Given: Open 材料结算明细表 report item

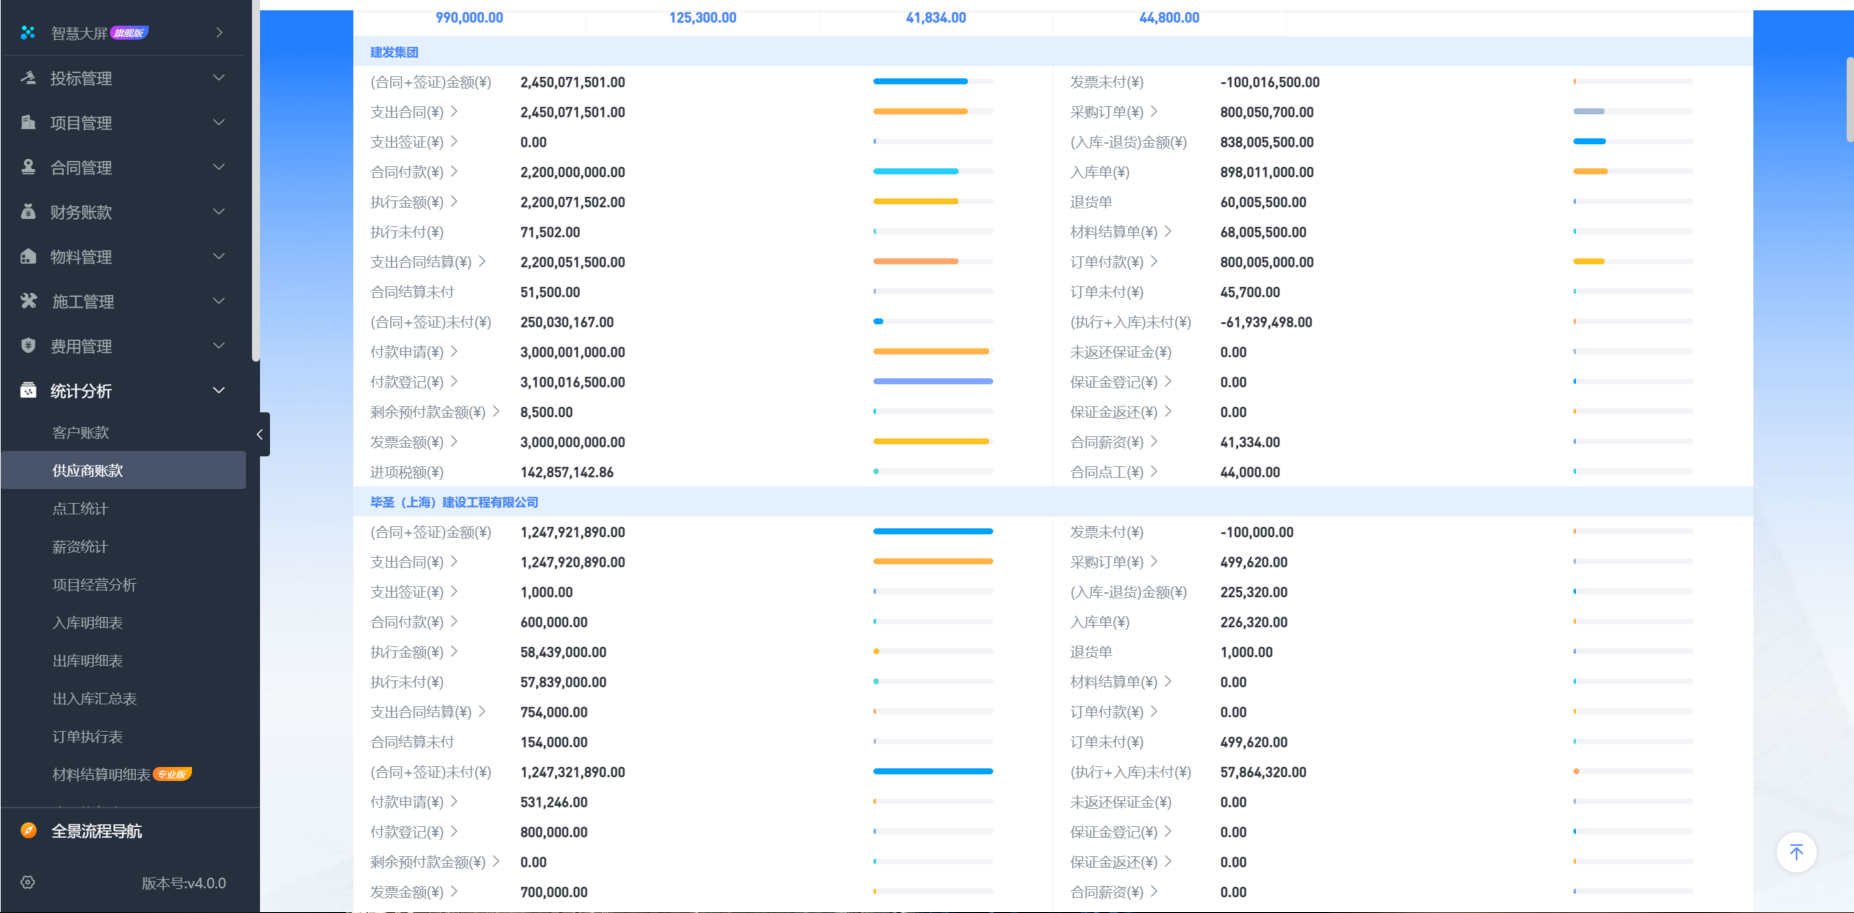Looking at the screenshot, I should click(101, 775).
